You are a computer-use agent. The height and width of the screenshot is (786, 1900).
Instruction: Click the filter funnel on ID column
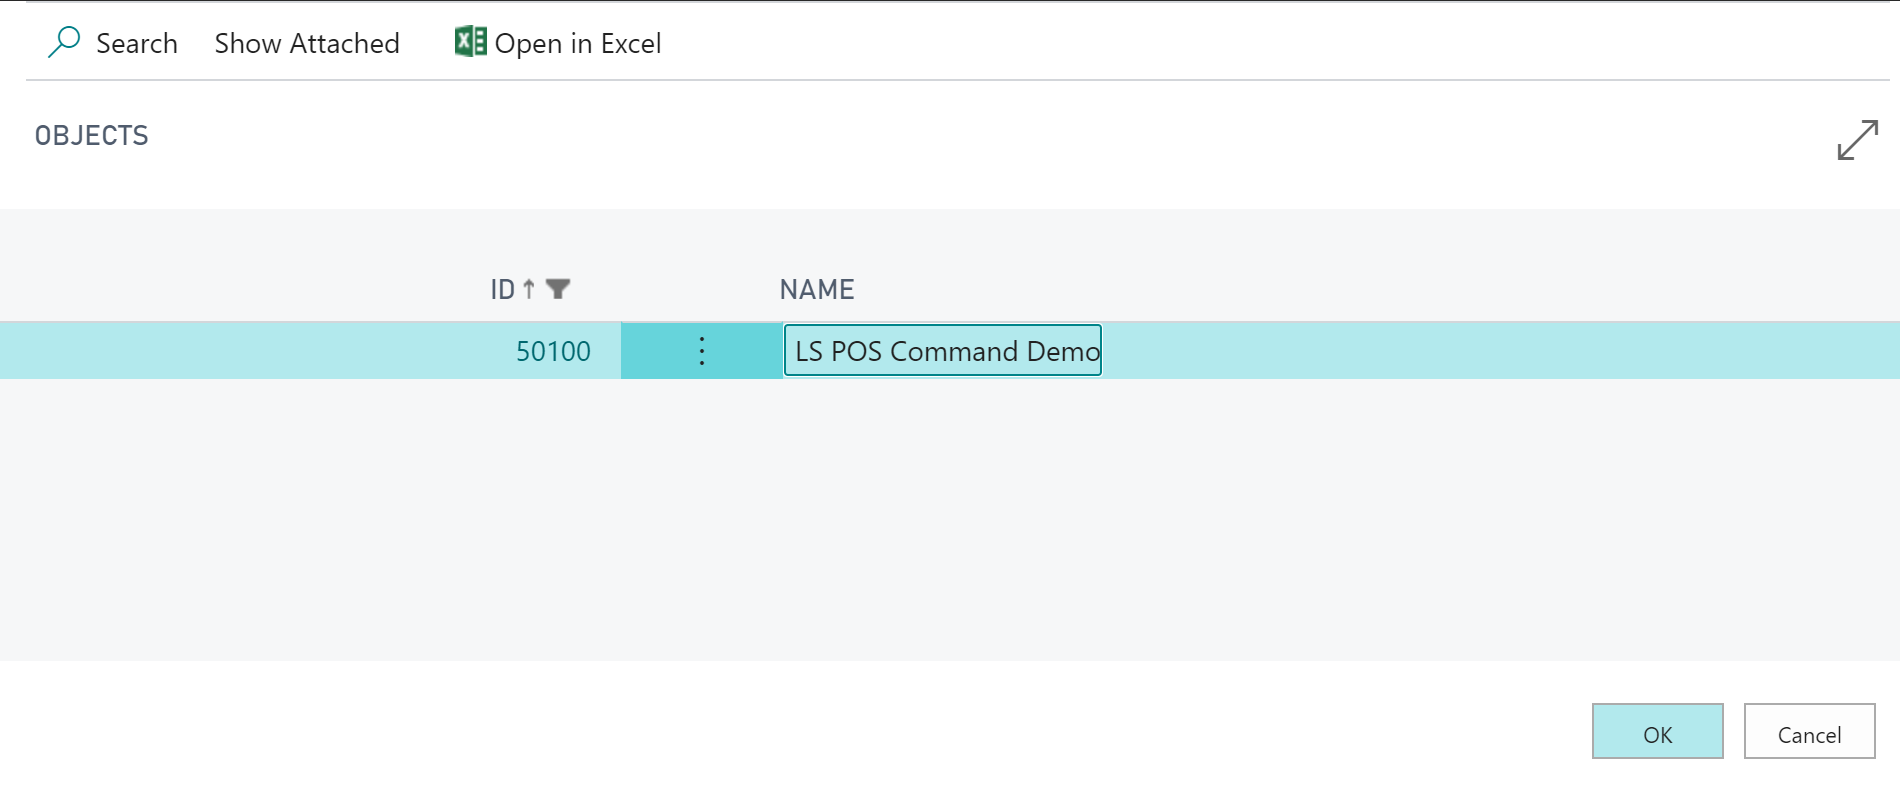coord(558,289)
